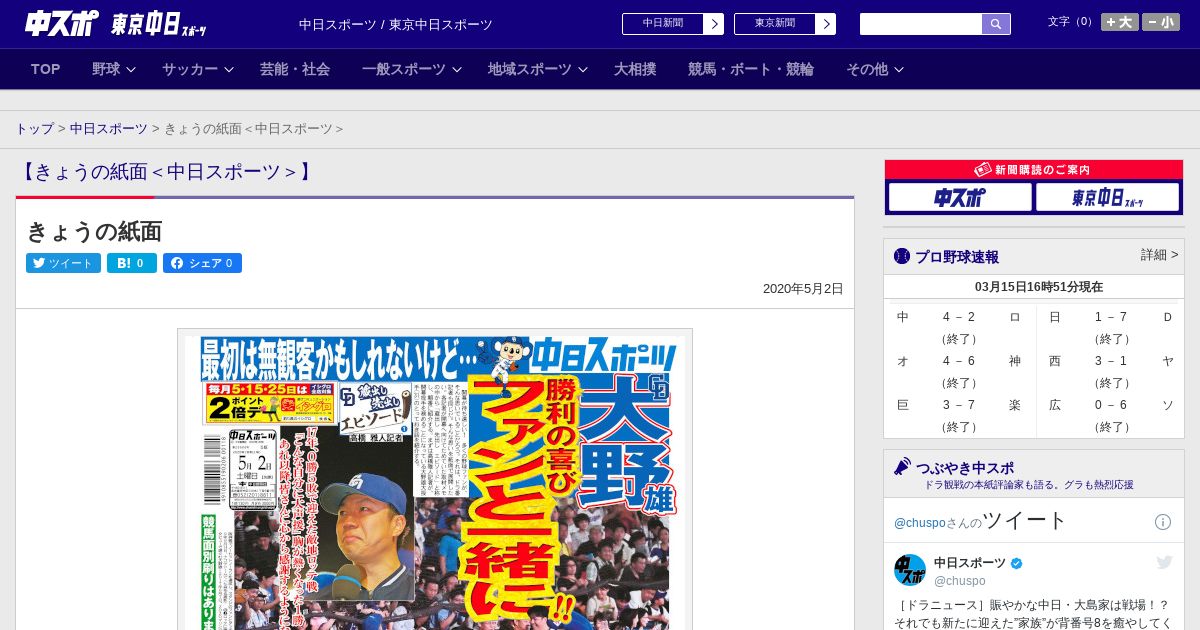Open the newspaper front page image
This screenshot has width=1200, height=630.
435,482
